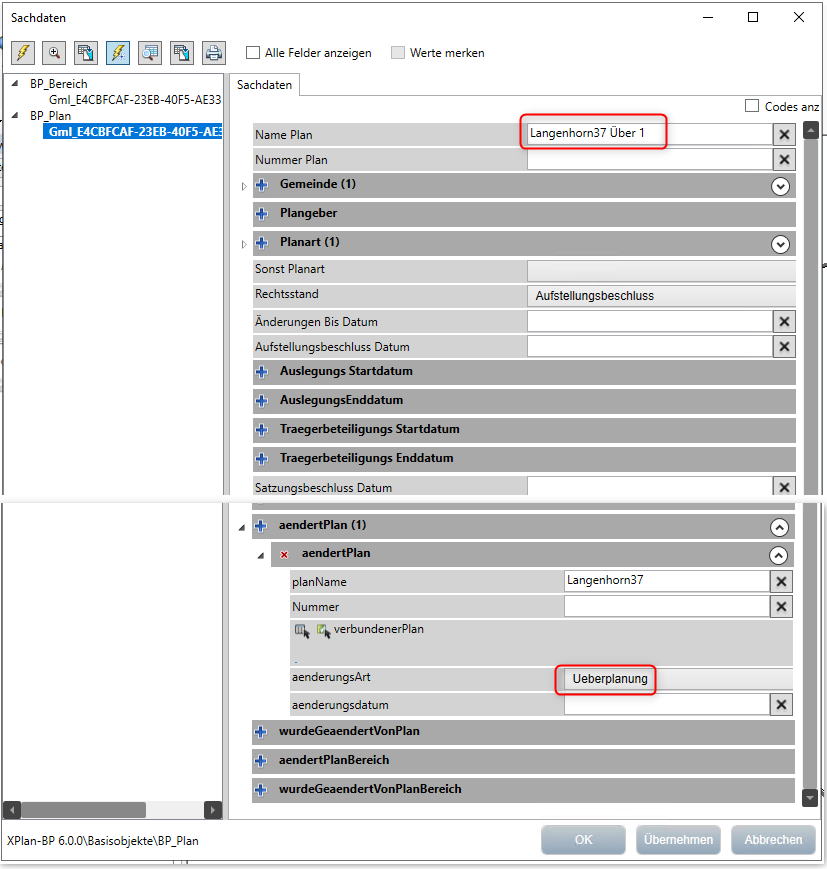
Task: Click the lightning bolt toolbar icon
Action: [21, 53]
